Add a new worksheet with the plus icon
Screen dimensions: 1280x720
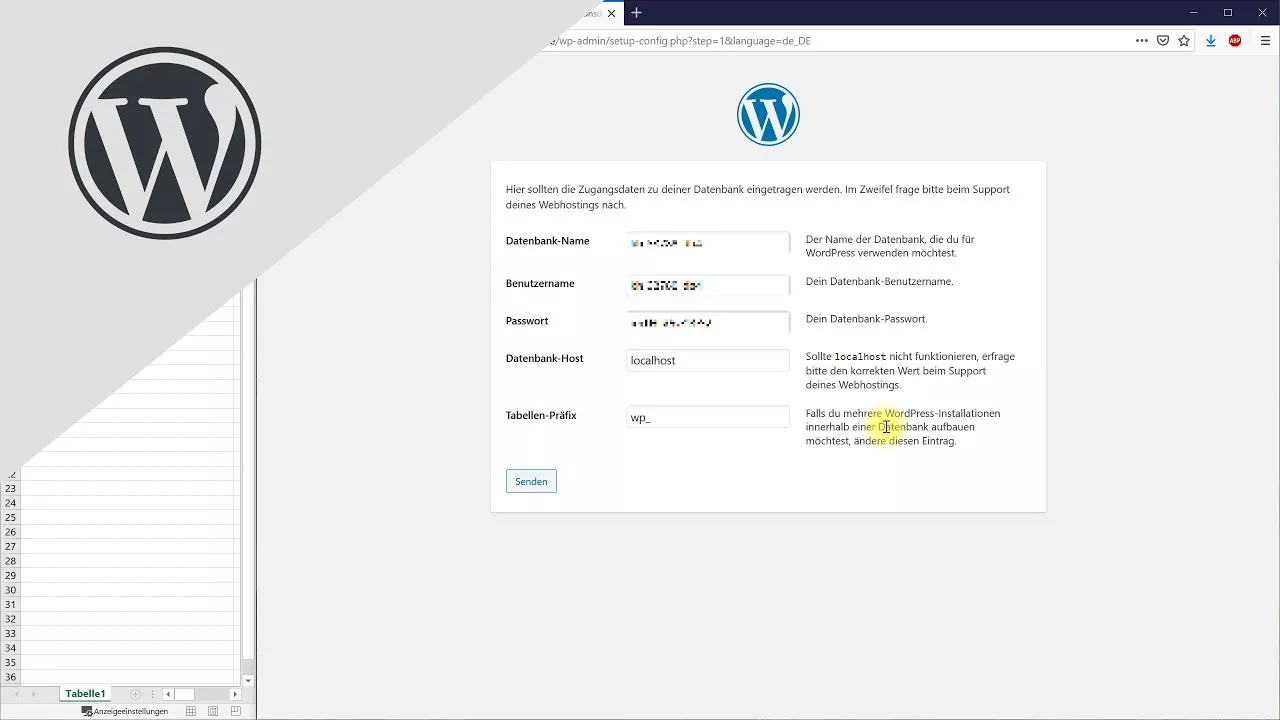(x=135, y=693)
